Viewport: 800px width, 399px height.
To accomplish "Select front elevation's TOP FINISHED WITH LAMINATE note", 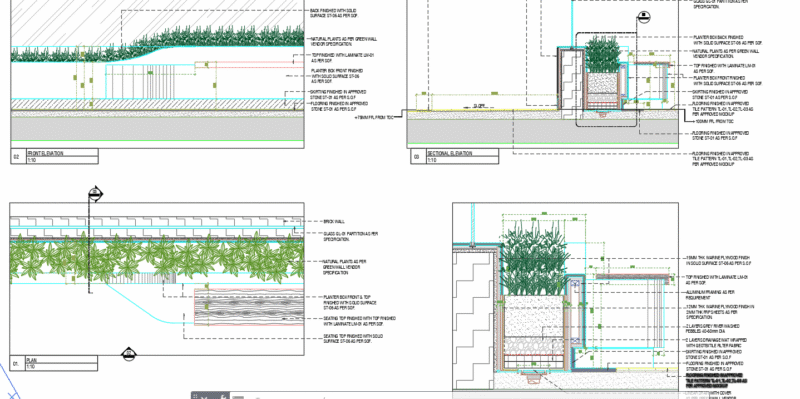I will [343, 58].
